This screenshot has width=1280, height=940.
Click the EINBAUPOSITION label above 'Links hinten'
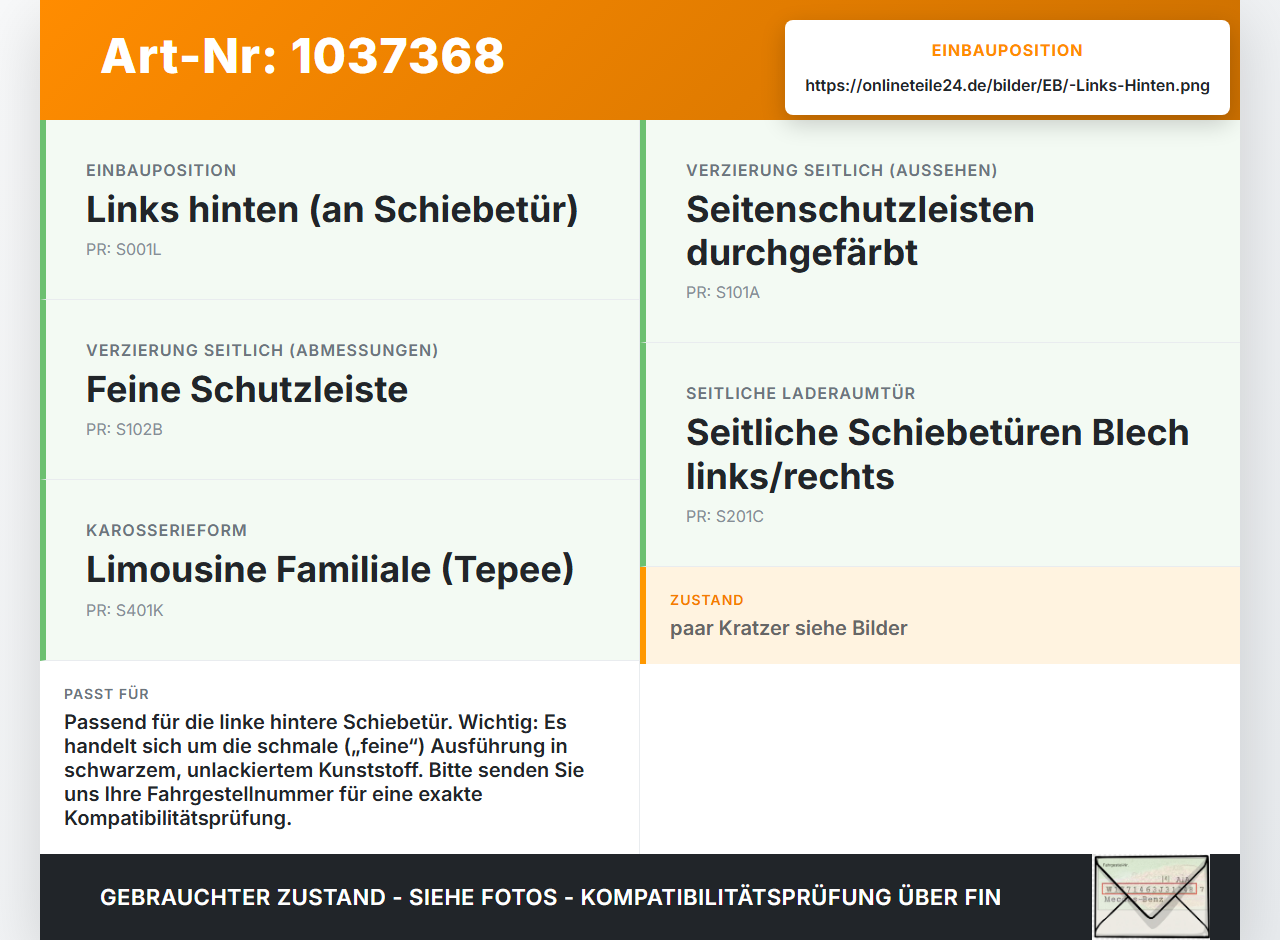pos(161,170)
